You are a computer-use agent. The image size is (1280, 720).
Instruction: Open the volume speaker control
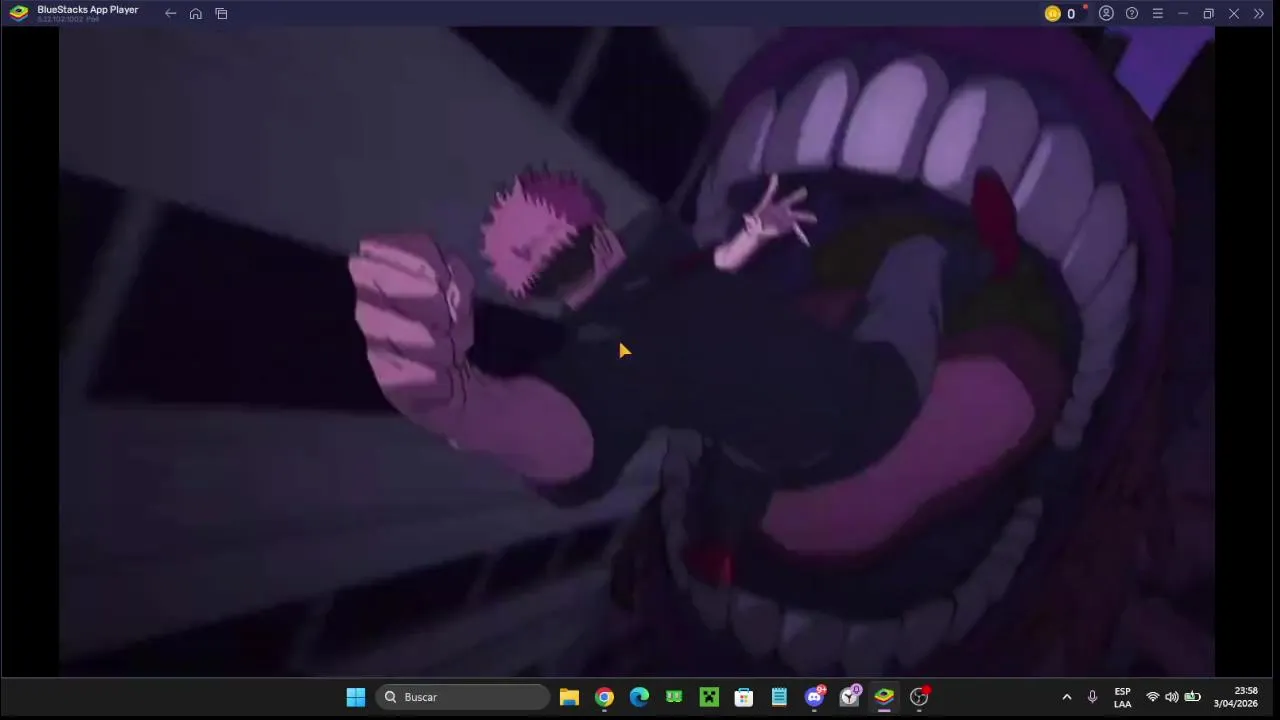[1172, 697]
